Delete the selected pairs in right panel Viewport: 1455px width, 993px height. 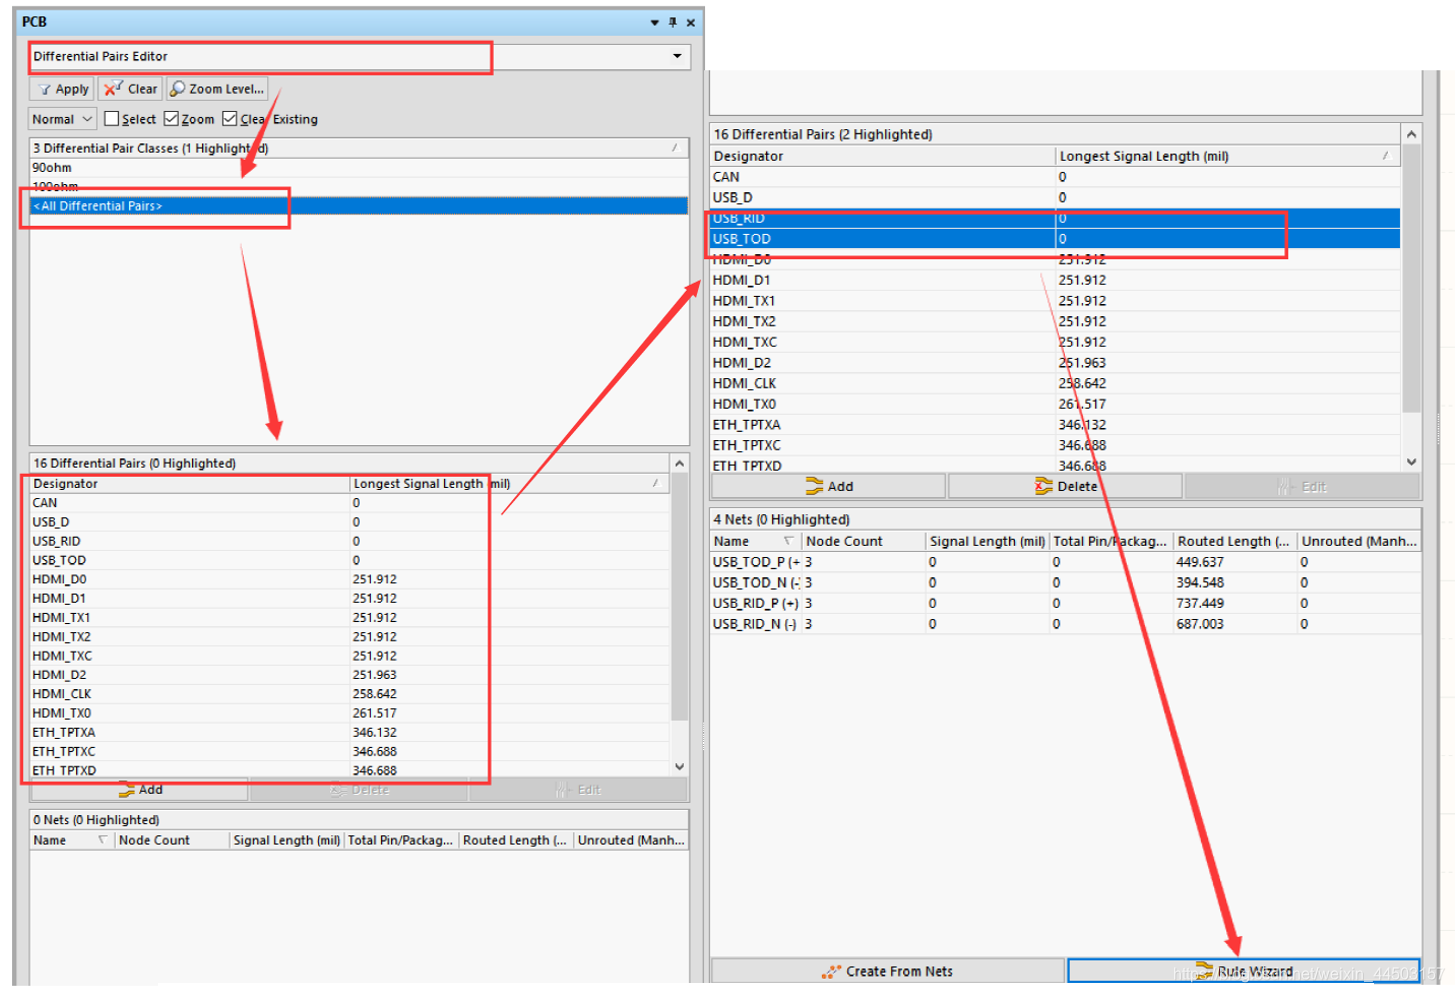pyautogui.click(x=1066, y=487)
